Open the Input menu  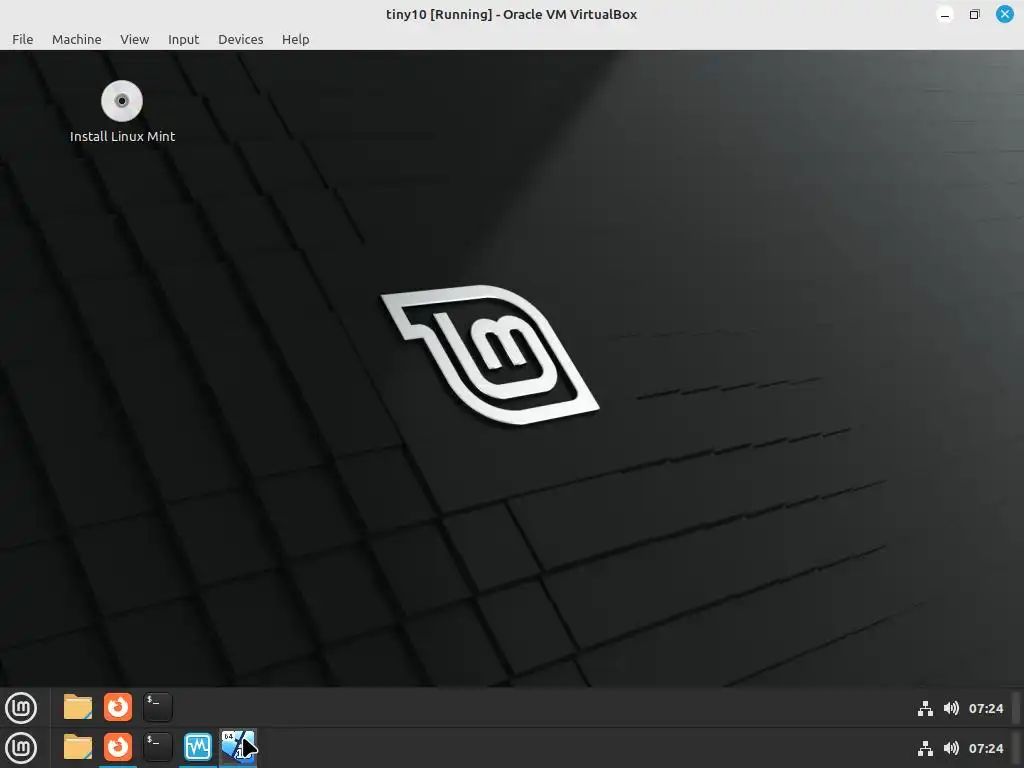[184, 39]
